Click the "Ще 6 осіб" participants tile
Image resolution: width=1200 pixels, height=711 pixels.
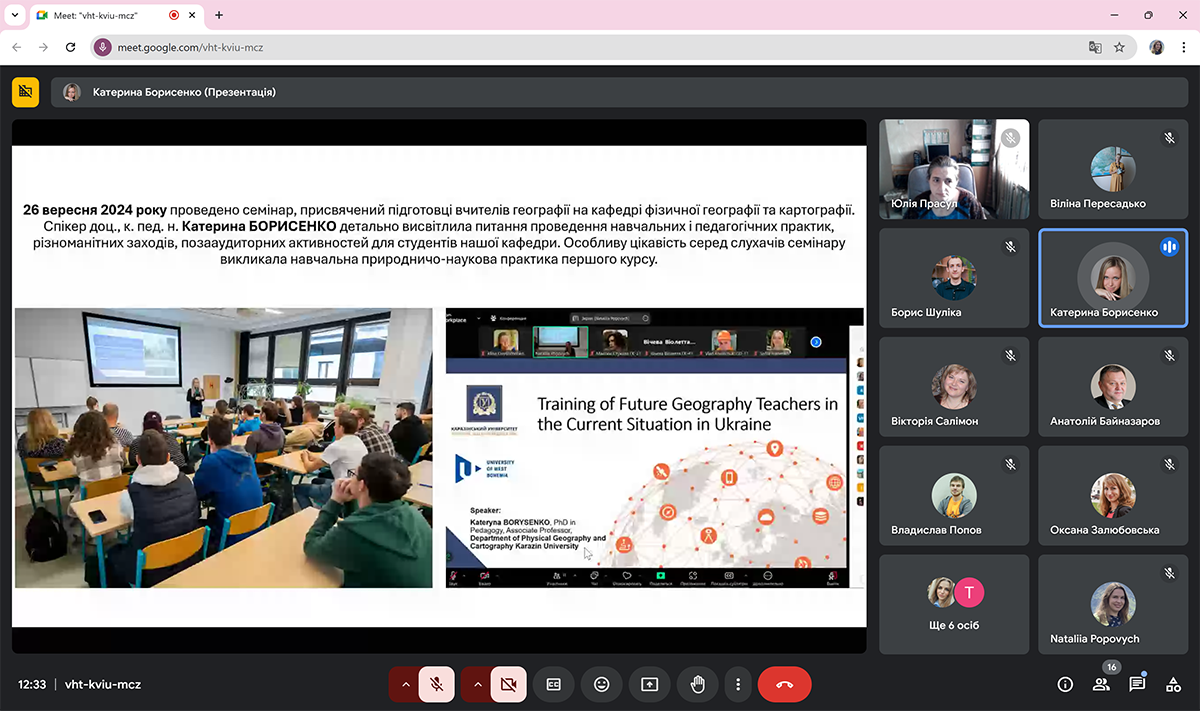click(953, 604)
